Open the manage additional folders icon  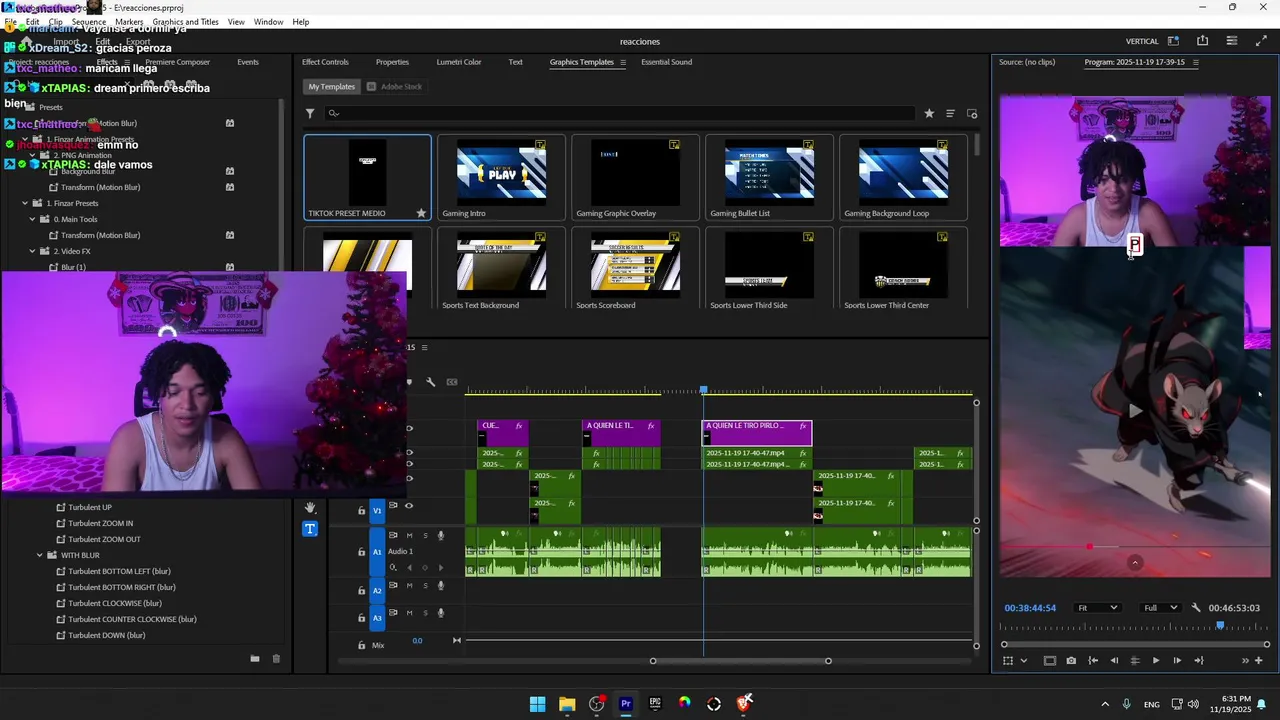[972, 113]
